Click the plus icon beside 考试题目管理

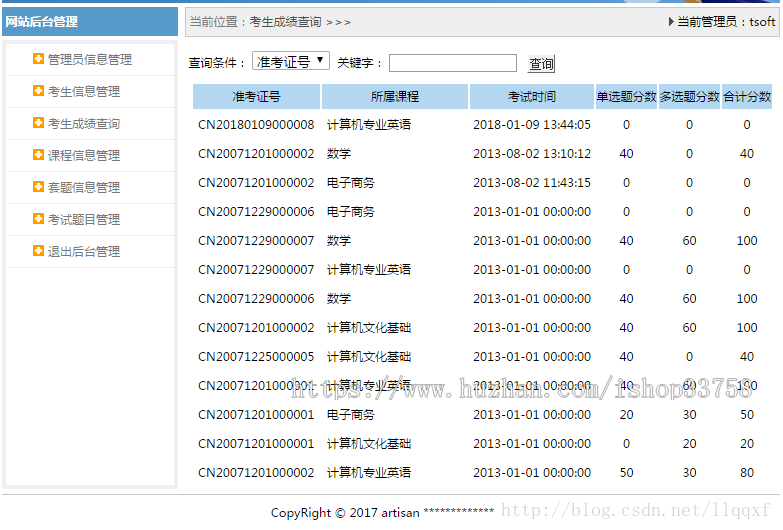[38, 219]
